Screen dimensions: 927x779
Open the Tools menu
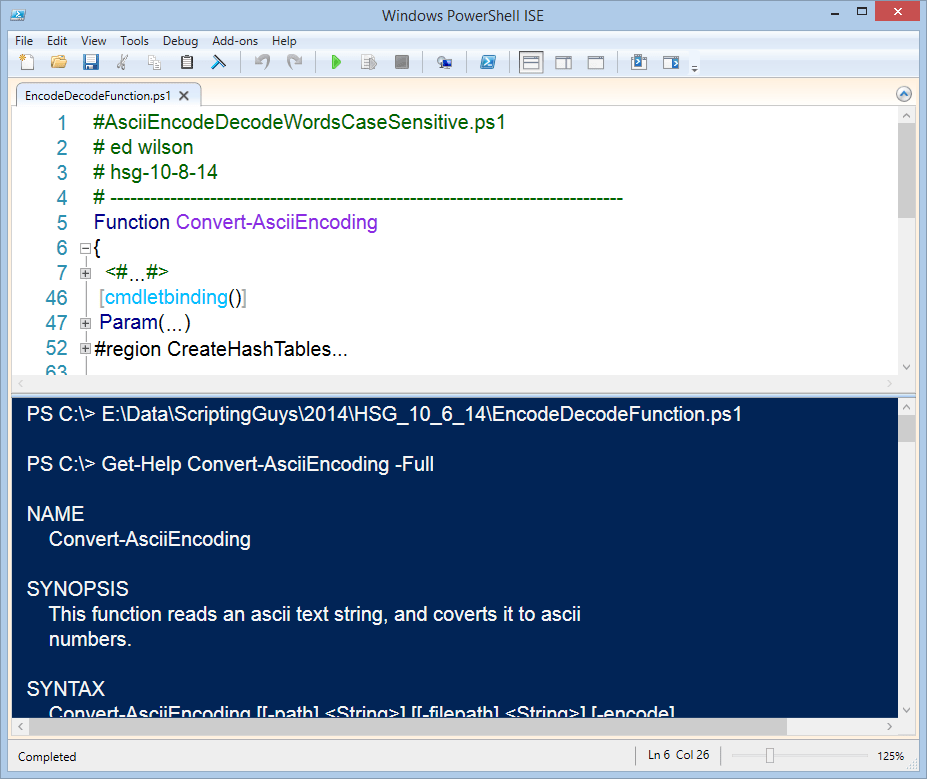click(134, 41)
